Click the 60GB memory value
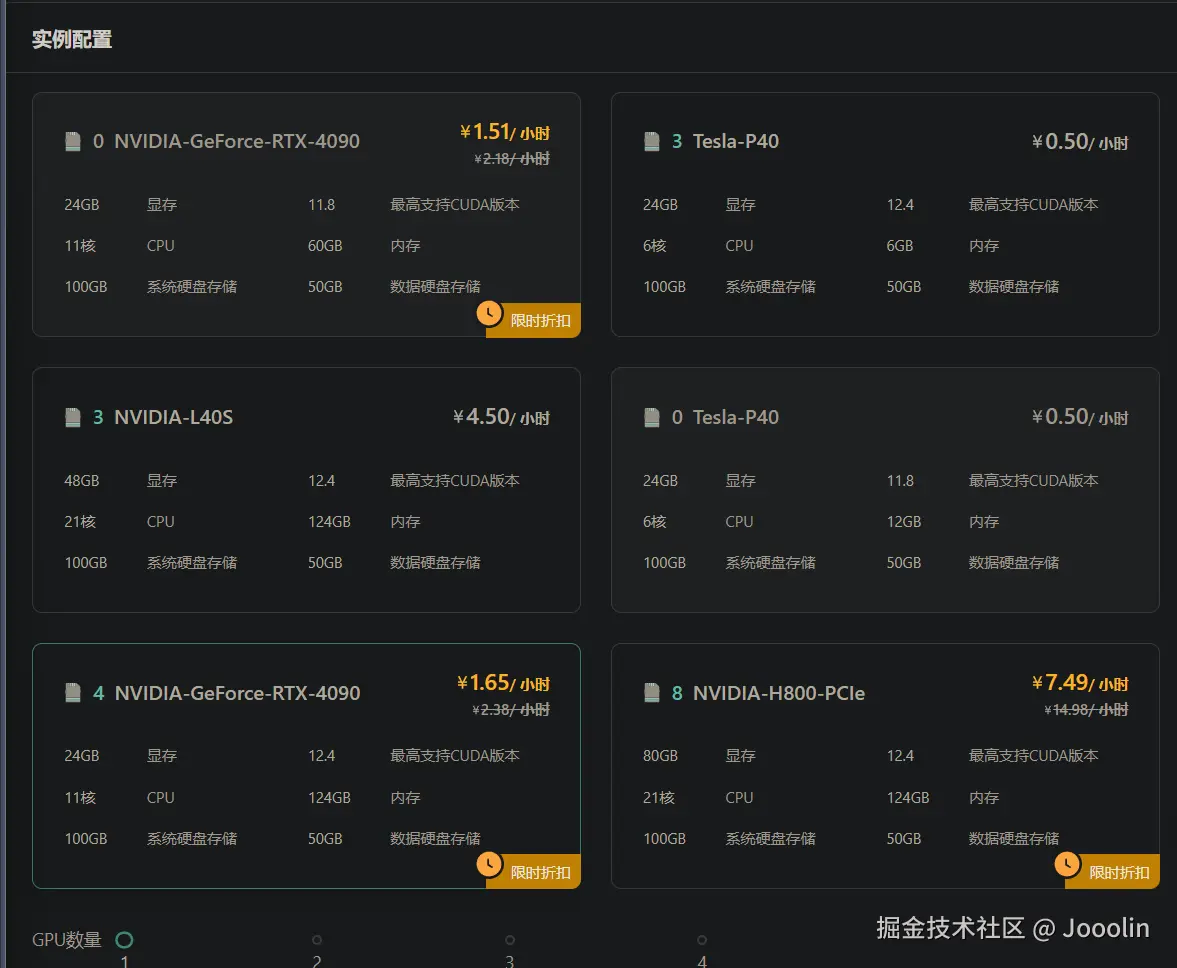 [325, 246]
